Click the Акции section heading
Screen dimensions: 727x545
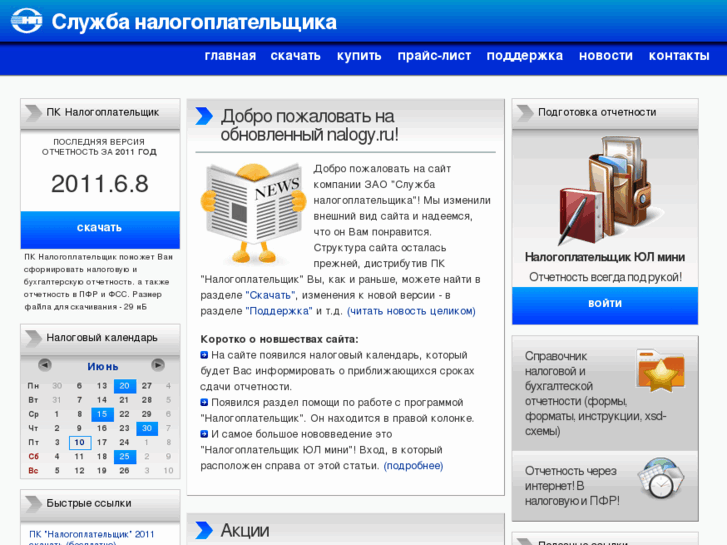coord(245,530)
